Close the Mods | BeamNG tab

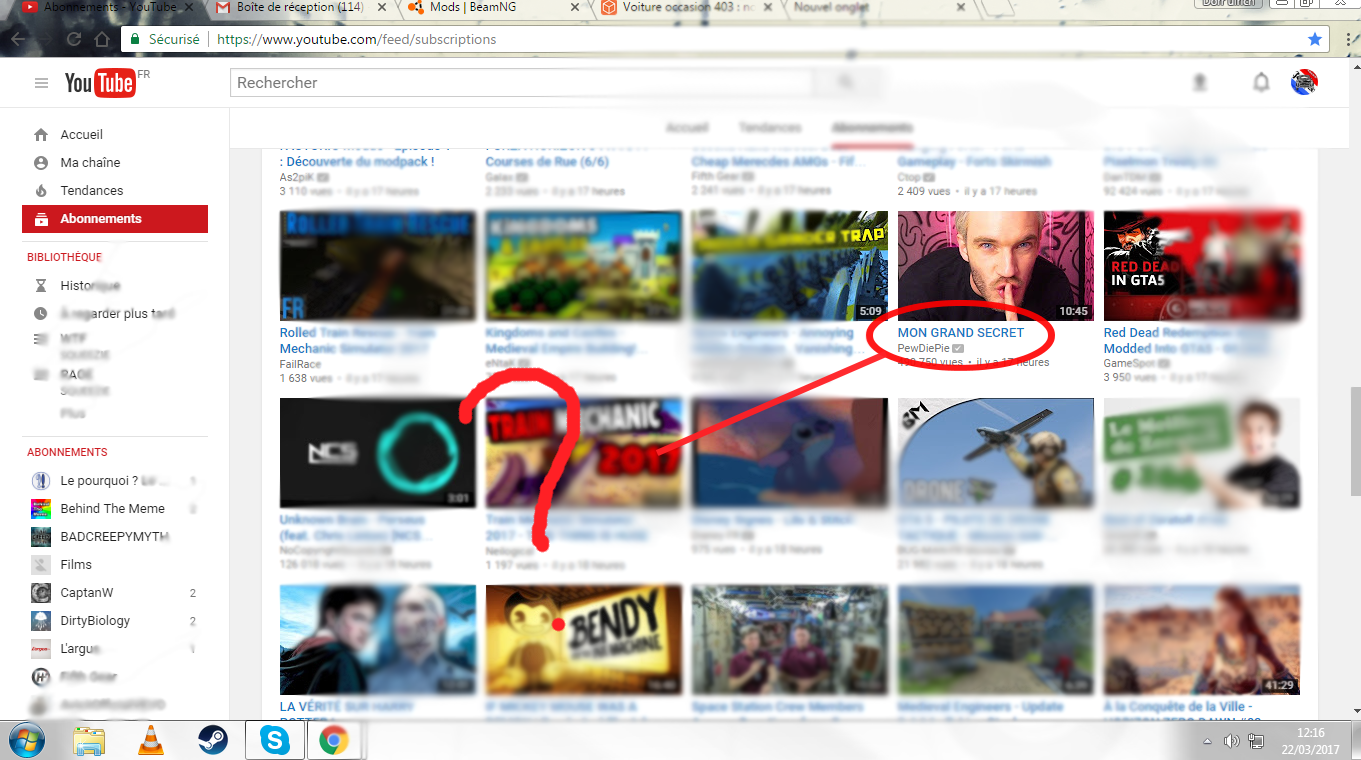[574, 8]
